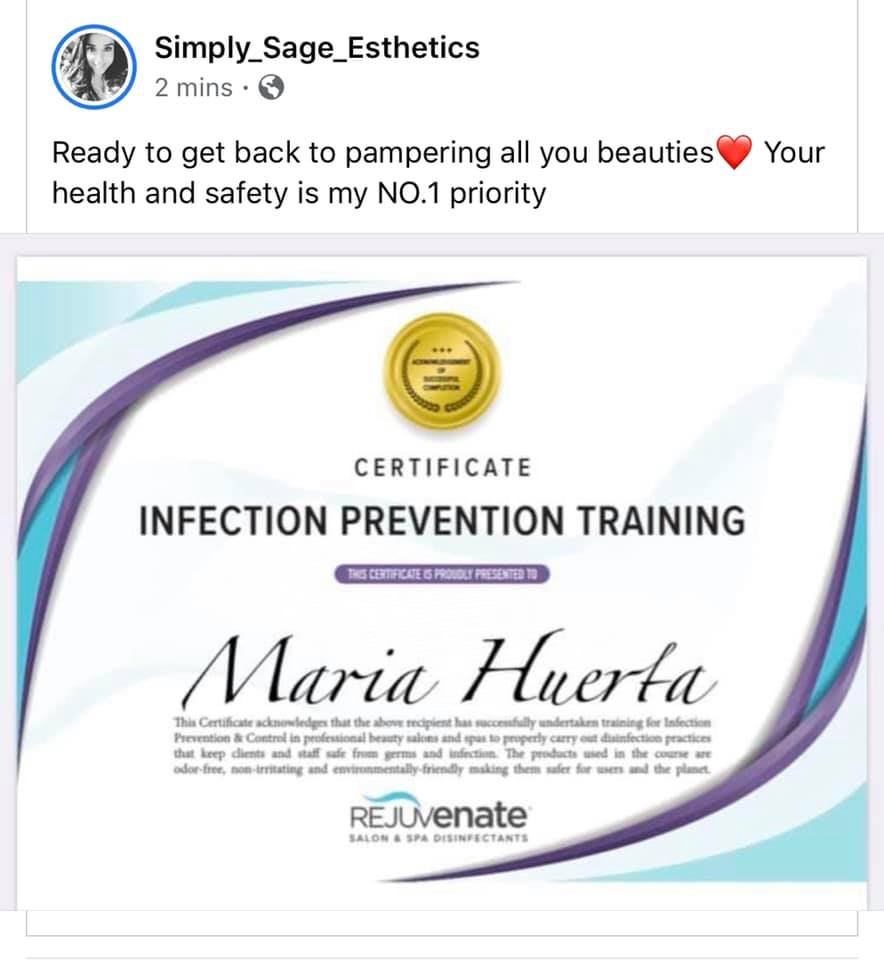Click the certificate acknowledgement paragraph text
Screen dimensions: 884x960
[x=443, y=745]
